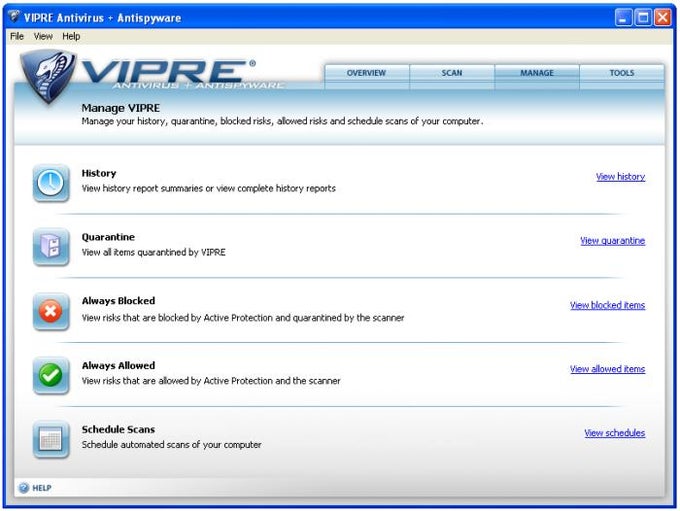680x511 pixels.
Task: Open the View schedules link
Action: coord(615,433)
